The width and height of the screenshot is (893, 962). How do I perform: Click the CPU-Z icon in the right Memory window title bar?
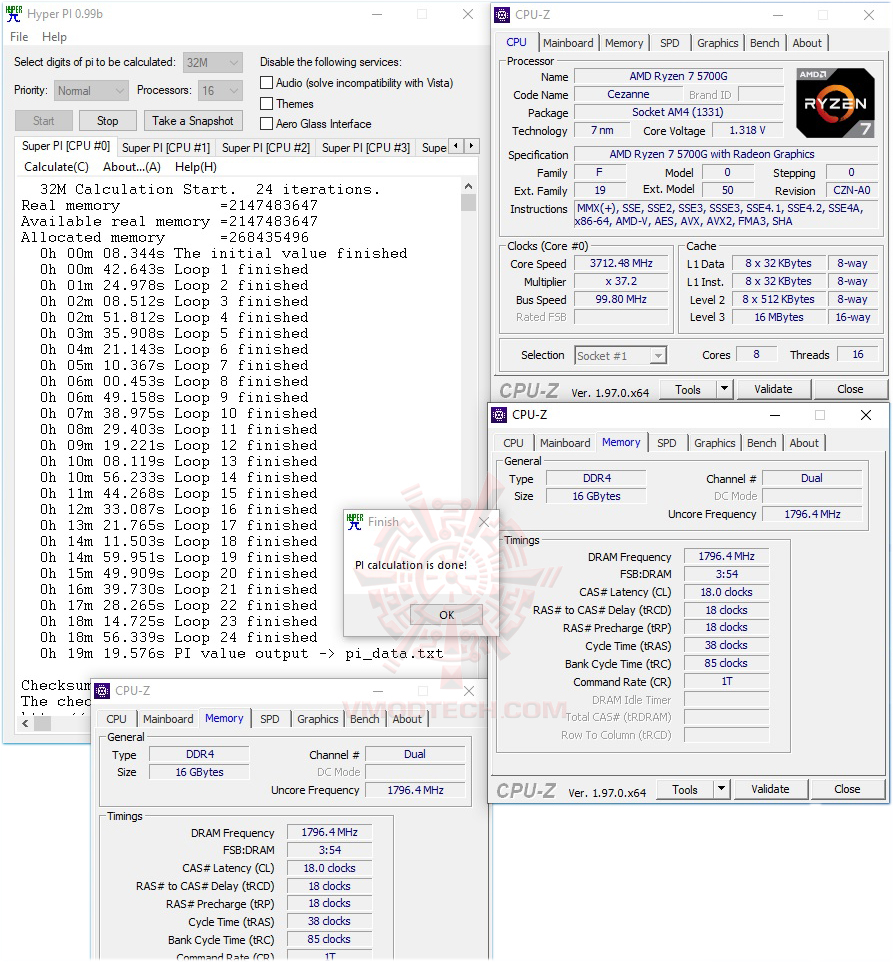point(499,415)
